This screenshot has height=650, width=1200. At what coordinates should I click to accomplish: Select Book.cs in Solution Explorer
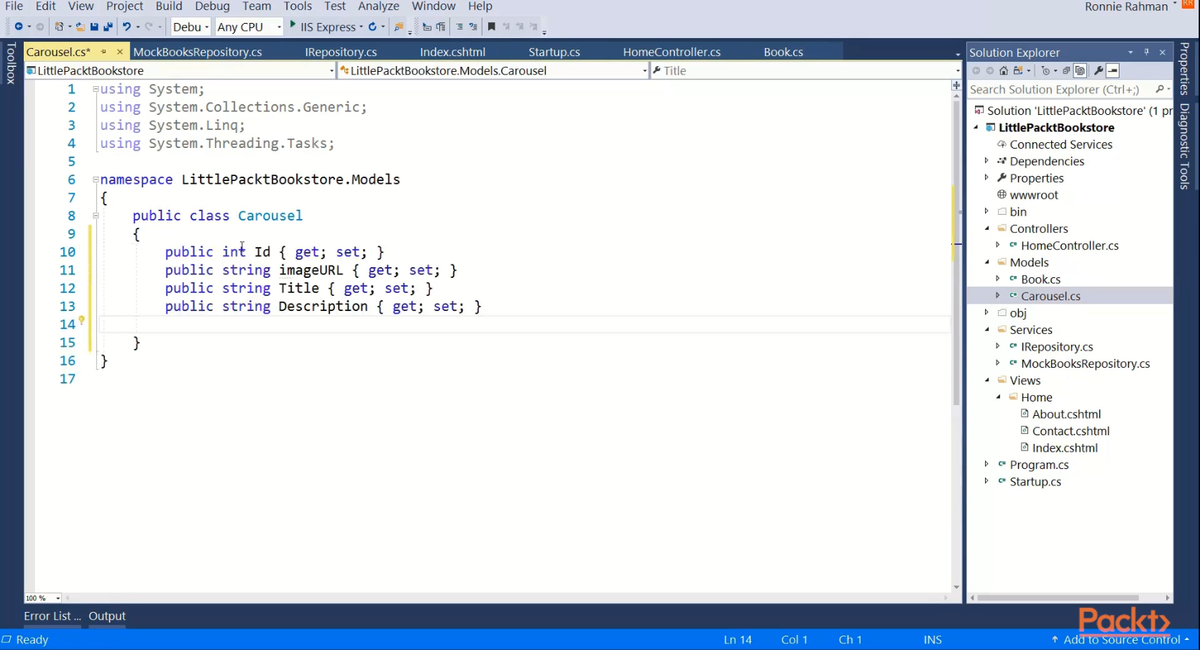(1040, 279)
